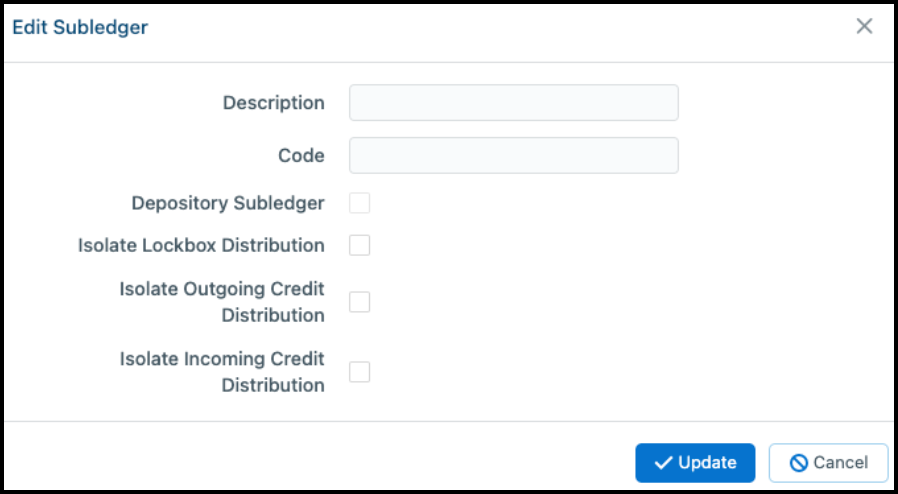Click the Edit Subledger dialog title
Viewport: 898px width, 494px height.
coord(80,27)
